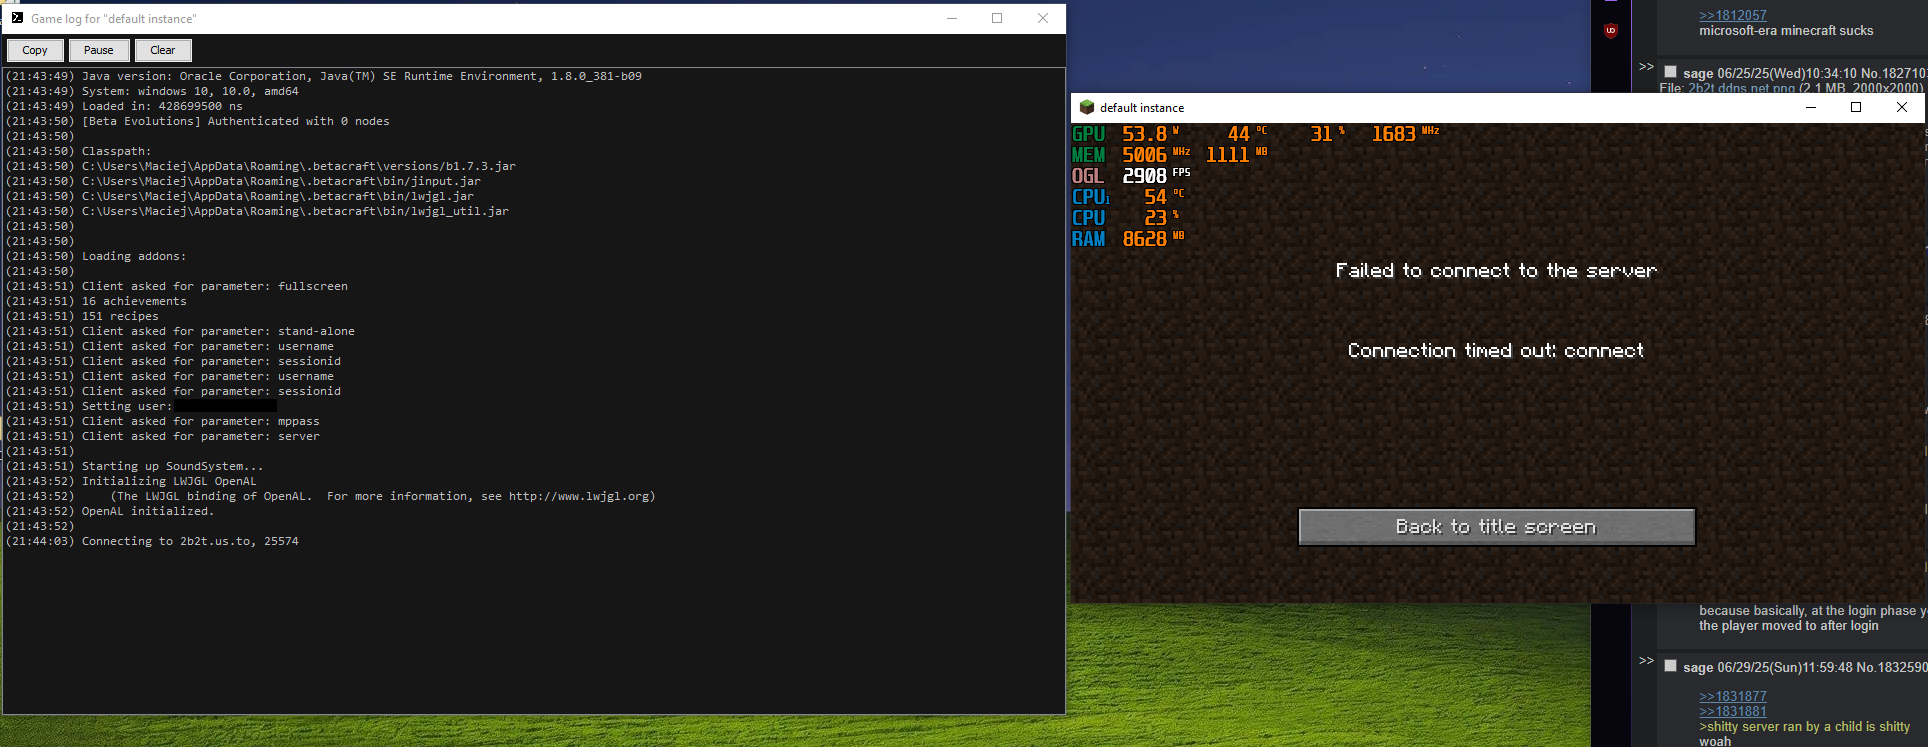Viewport: 1930px width, 747px height.
Task: Click the log line 'Connecting to 2b2t.us.to, 25574'
Action: [x=152, y=541]
